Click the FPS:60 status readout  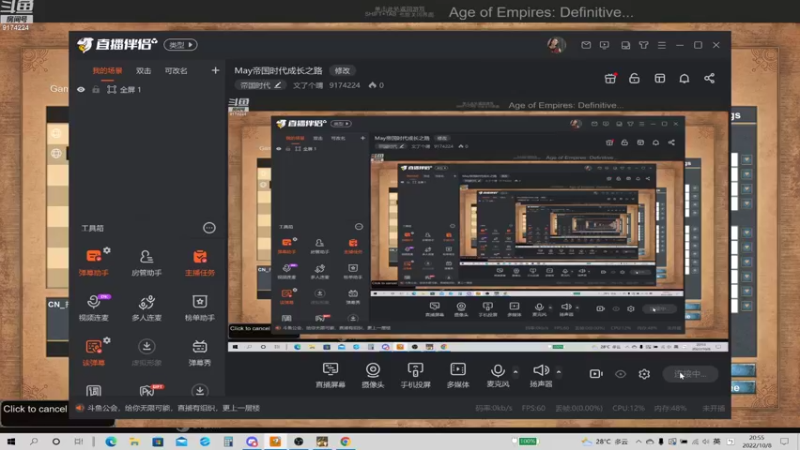(x=533, y=408)
